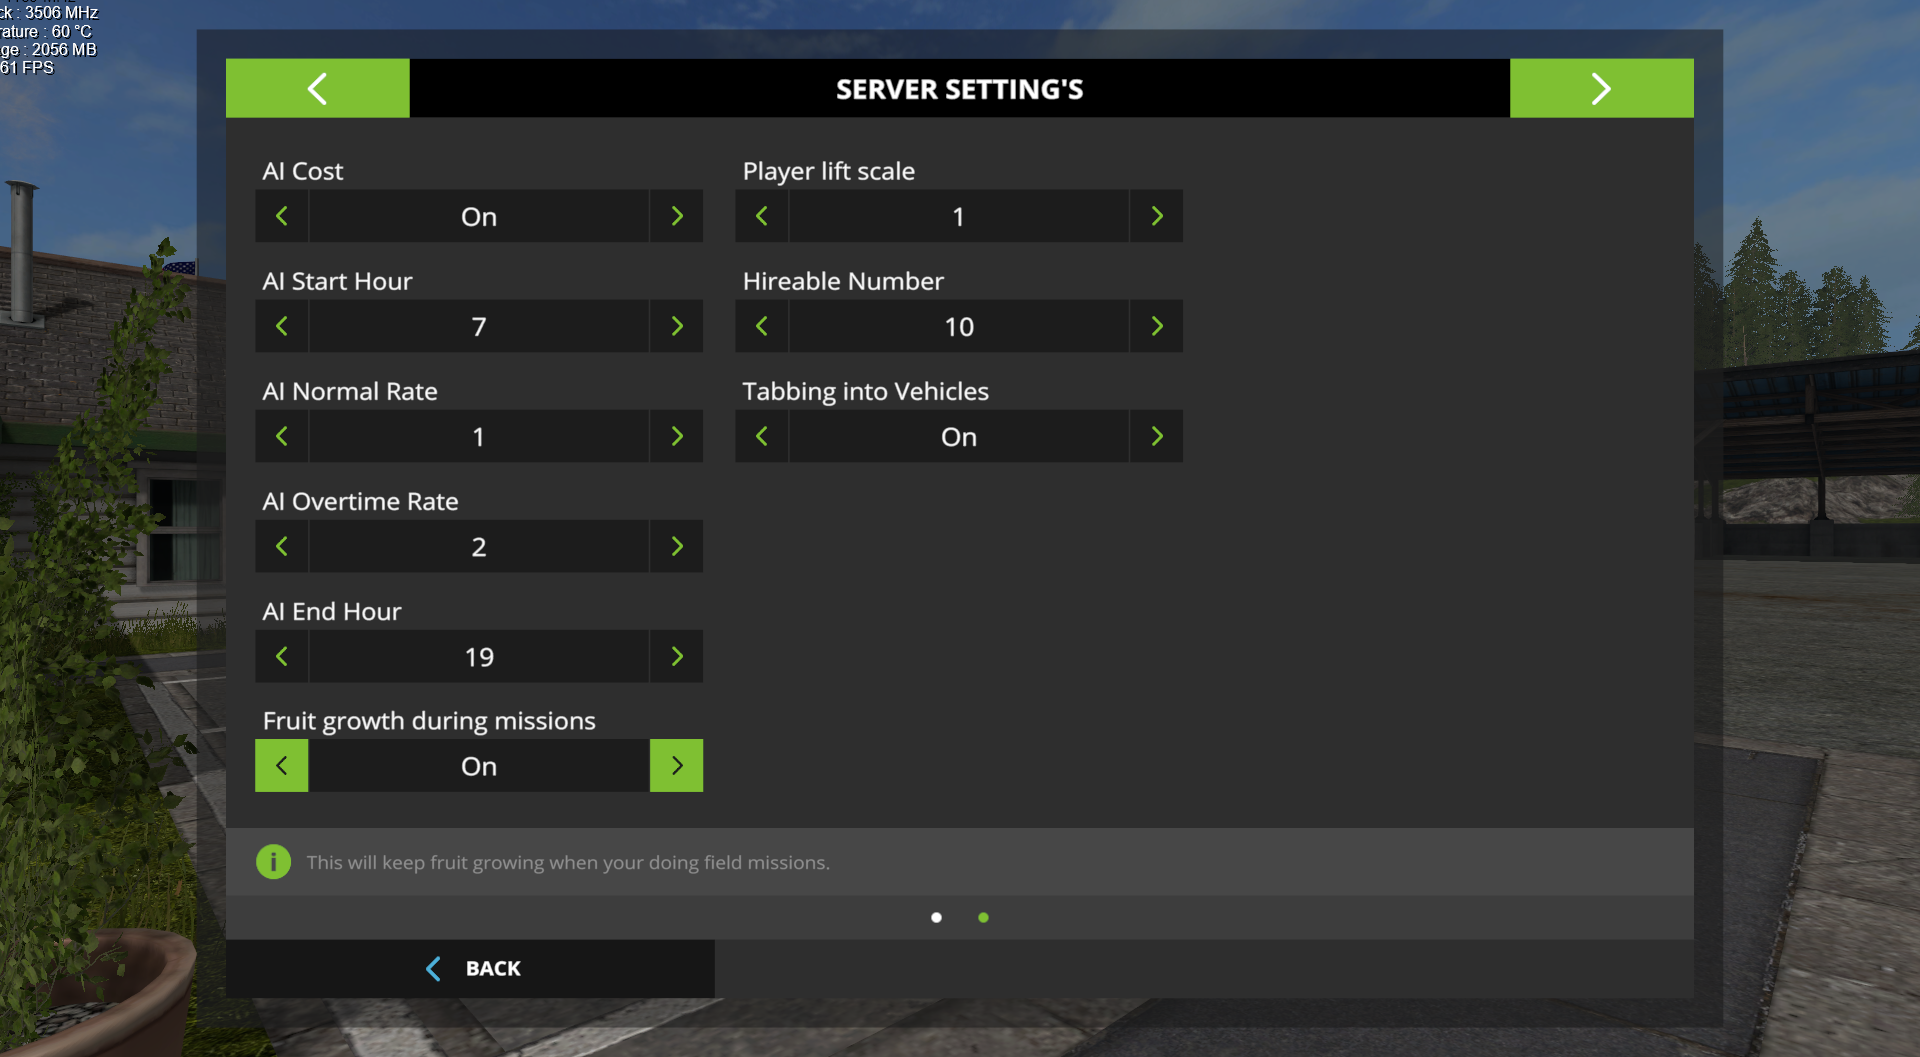Switch Fruit growth during missions with left arrow
The height and width of the screenshot is (1057, 1920).
coord(282,766)
